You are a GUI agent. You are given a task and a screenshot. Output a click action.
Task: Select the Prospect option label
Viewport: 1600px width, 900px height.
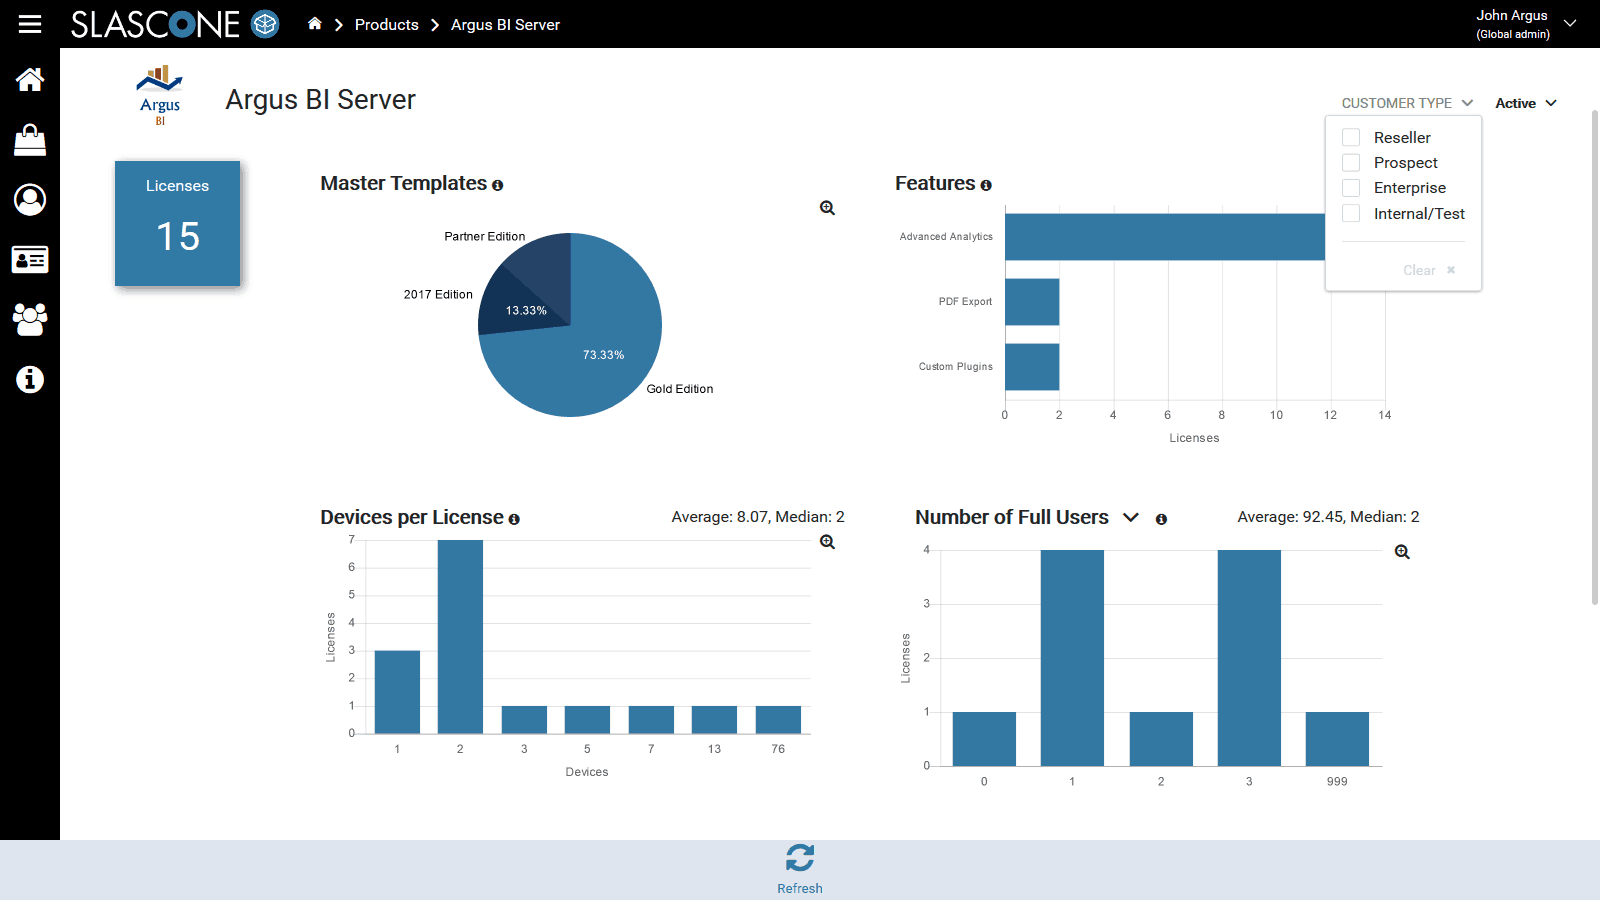coord(1405,162)
